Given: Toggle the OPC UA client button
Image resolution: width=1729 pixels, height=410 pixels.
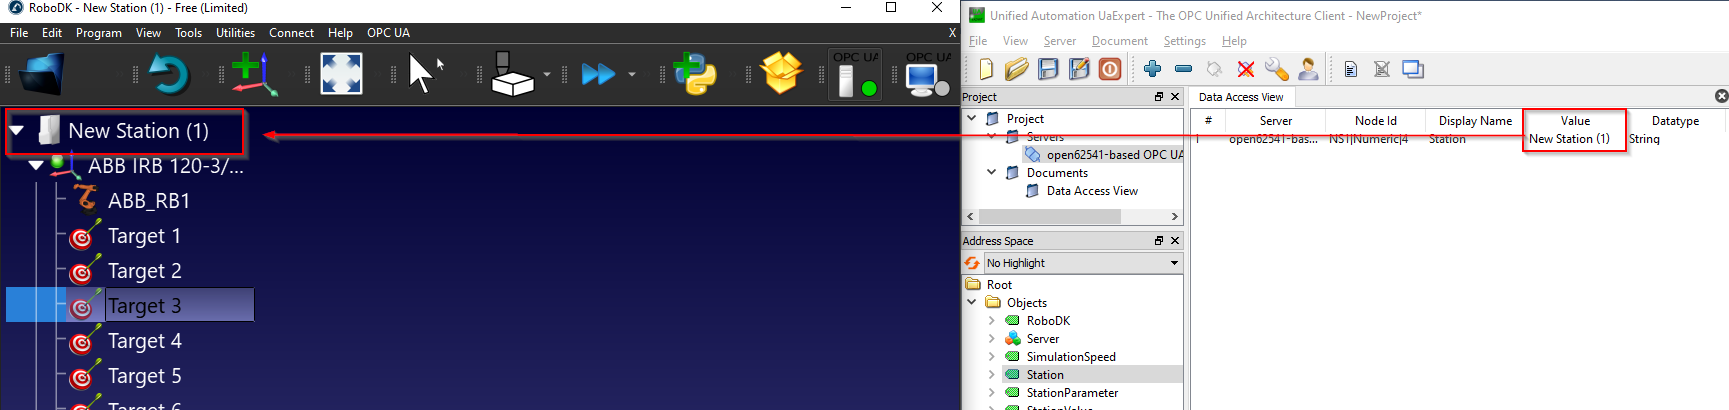Looking at the screenshot, I should coord(927,75).
